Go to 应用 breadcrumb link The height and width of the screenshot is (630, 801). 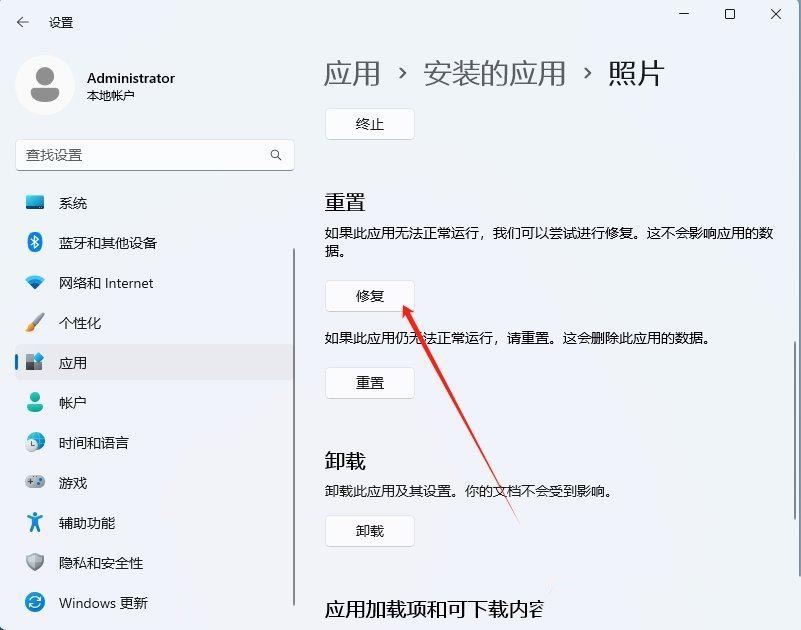(x=352, y=73)
